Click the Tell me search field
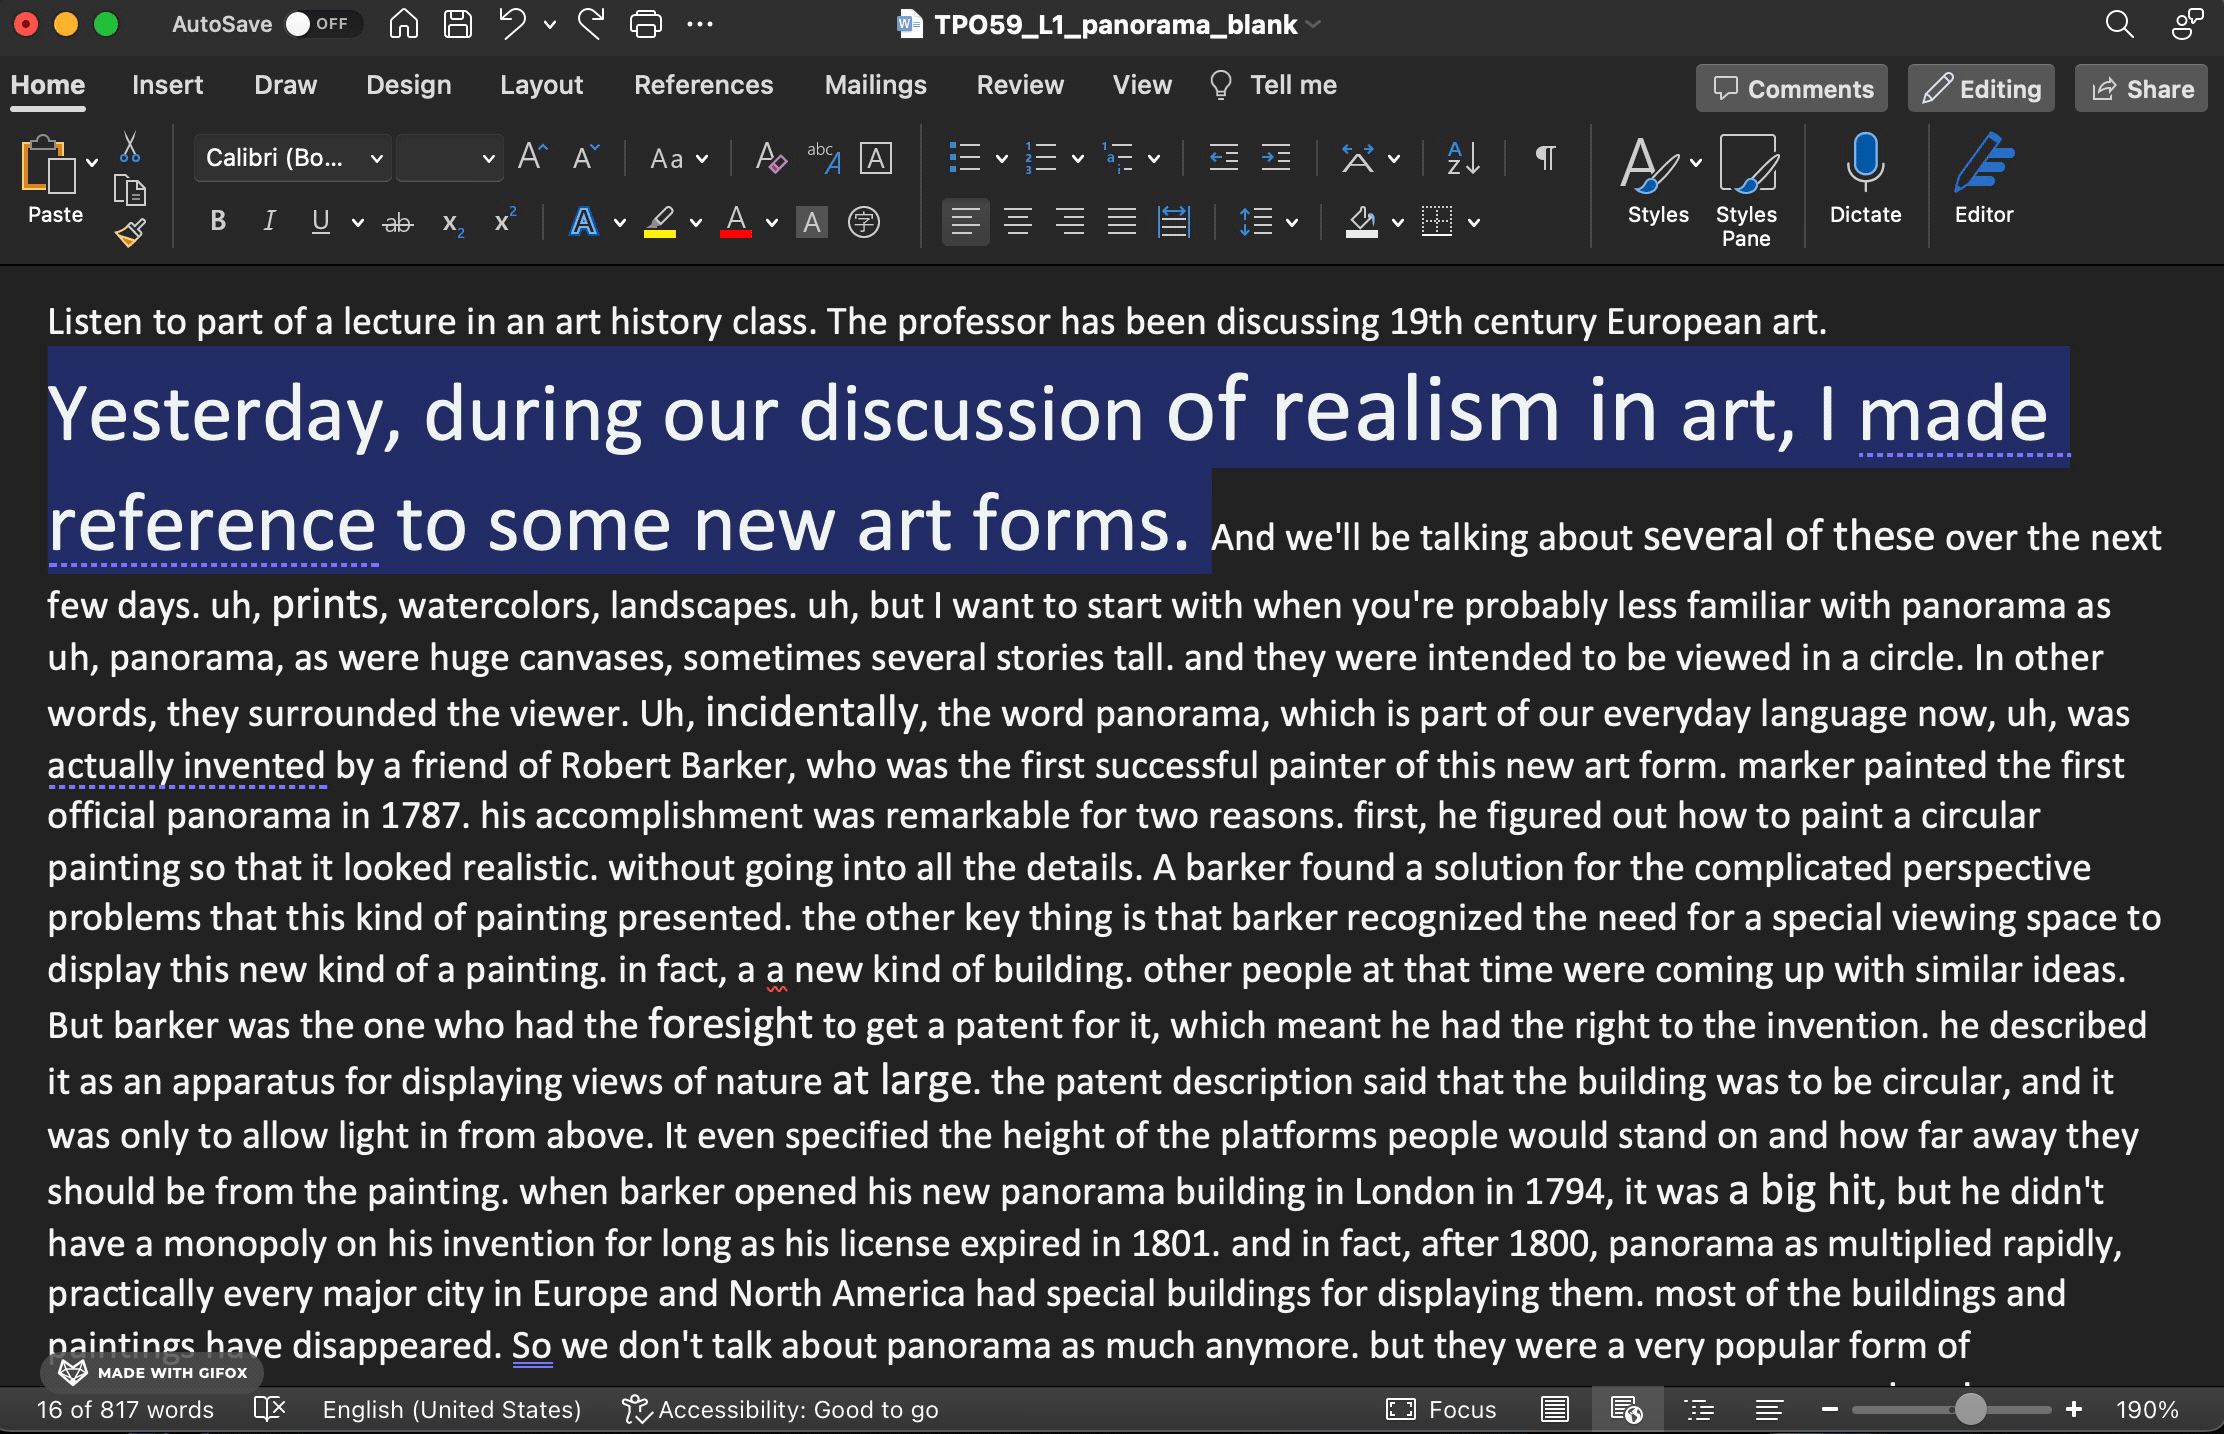The width and height of the screenshot is (2224, 1434). coord(1274,85)
